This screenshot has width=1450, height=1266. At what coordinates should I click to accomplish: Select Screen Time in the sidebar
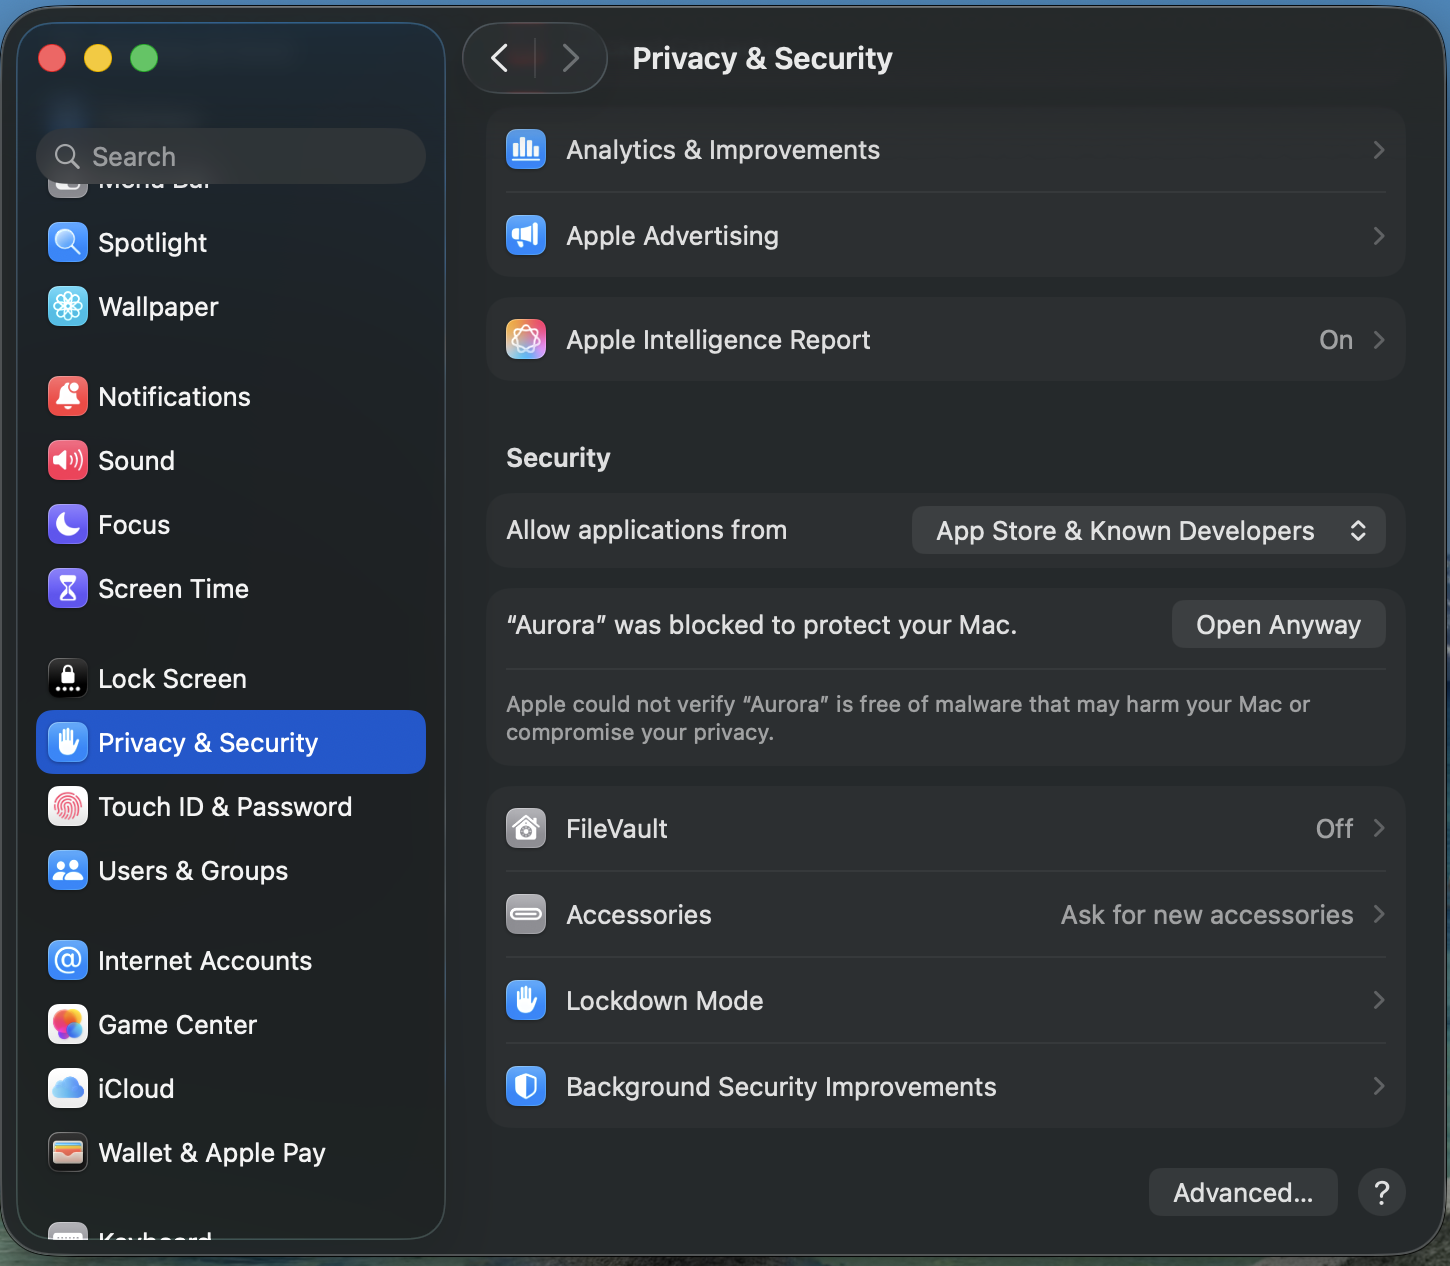coord(231,588)
